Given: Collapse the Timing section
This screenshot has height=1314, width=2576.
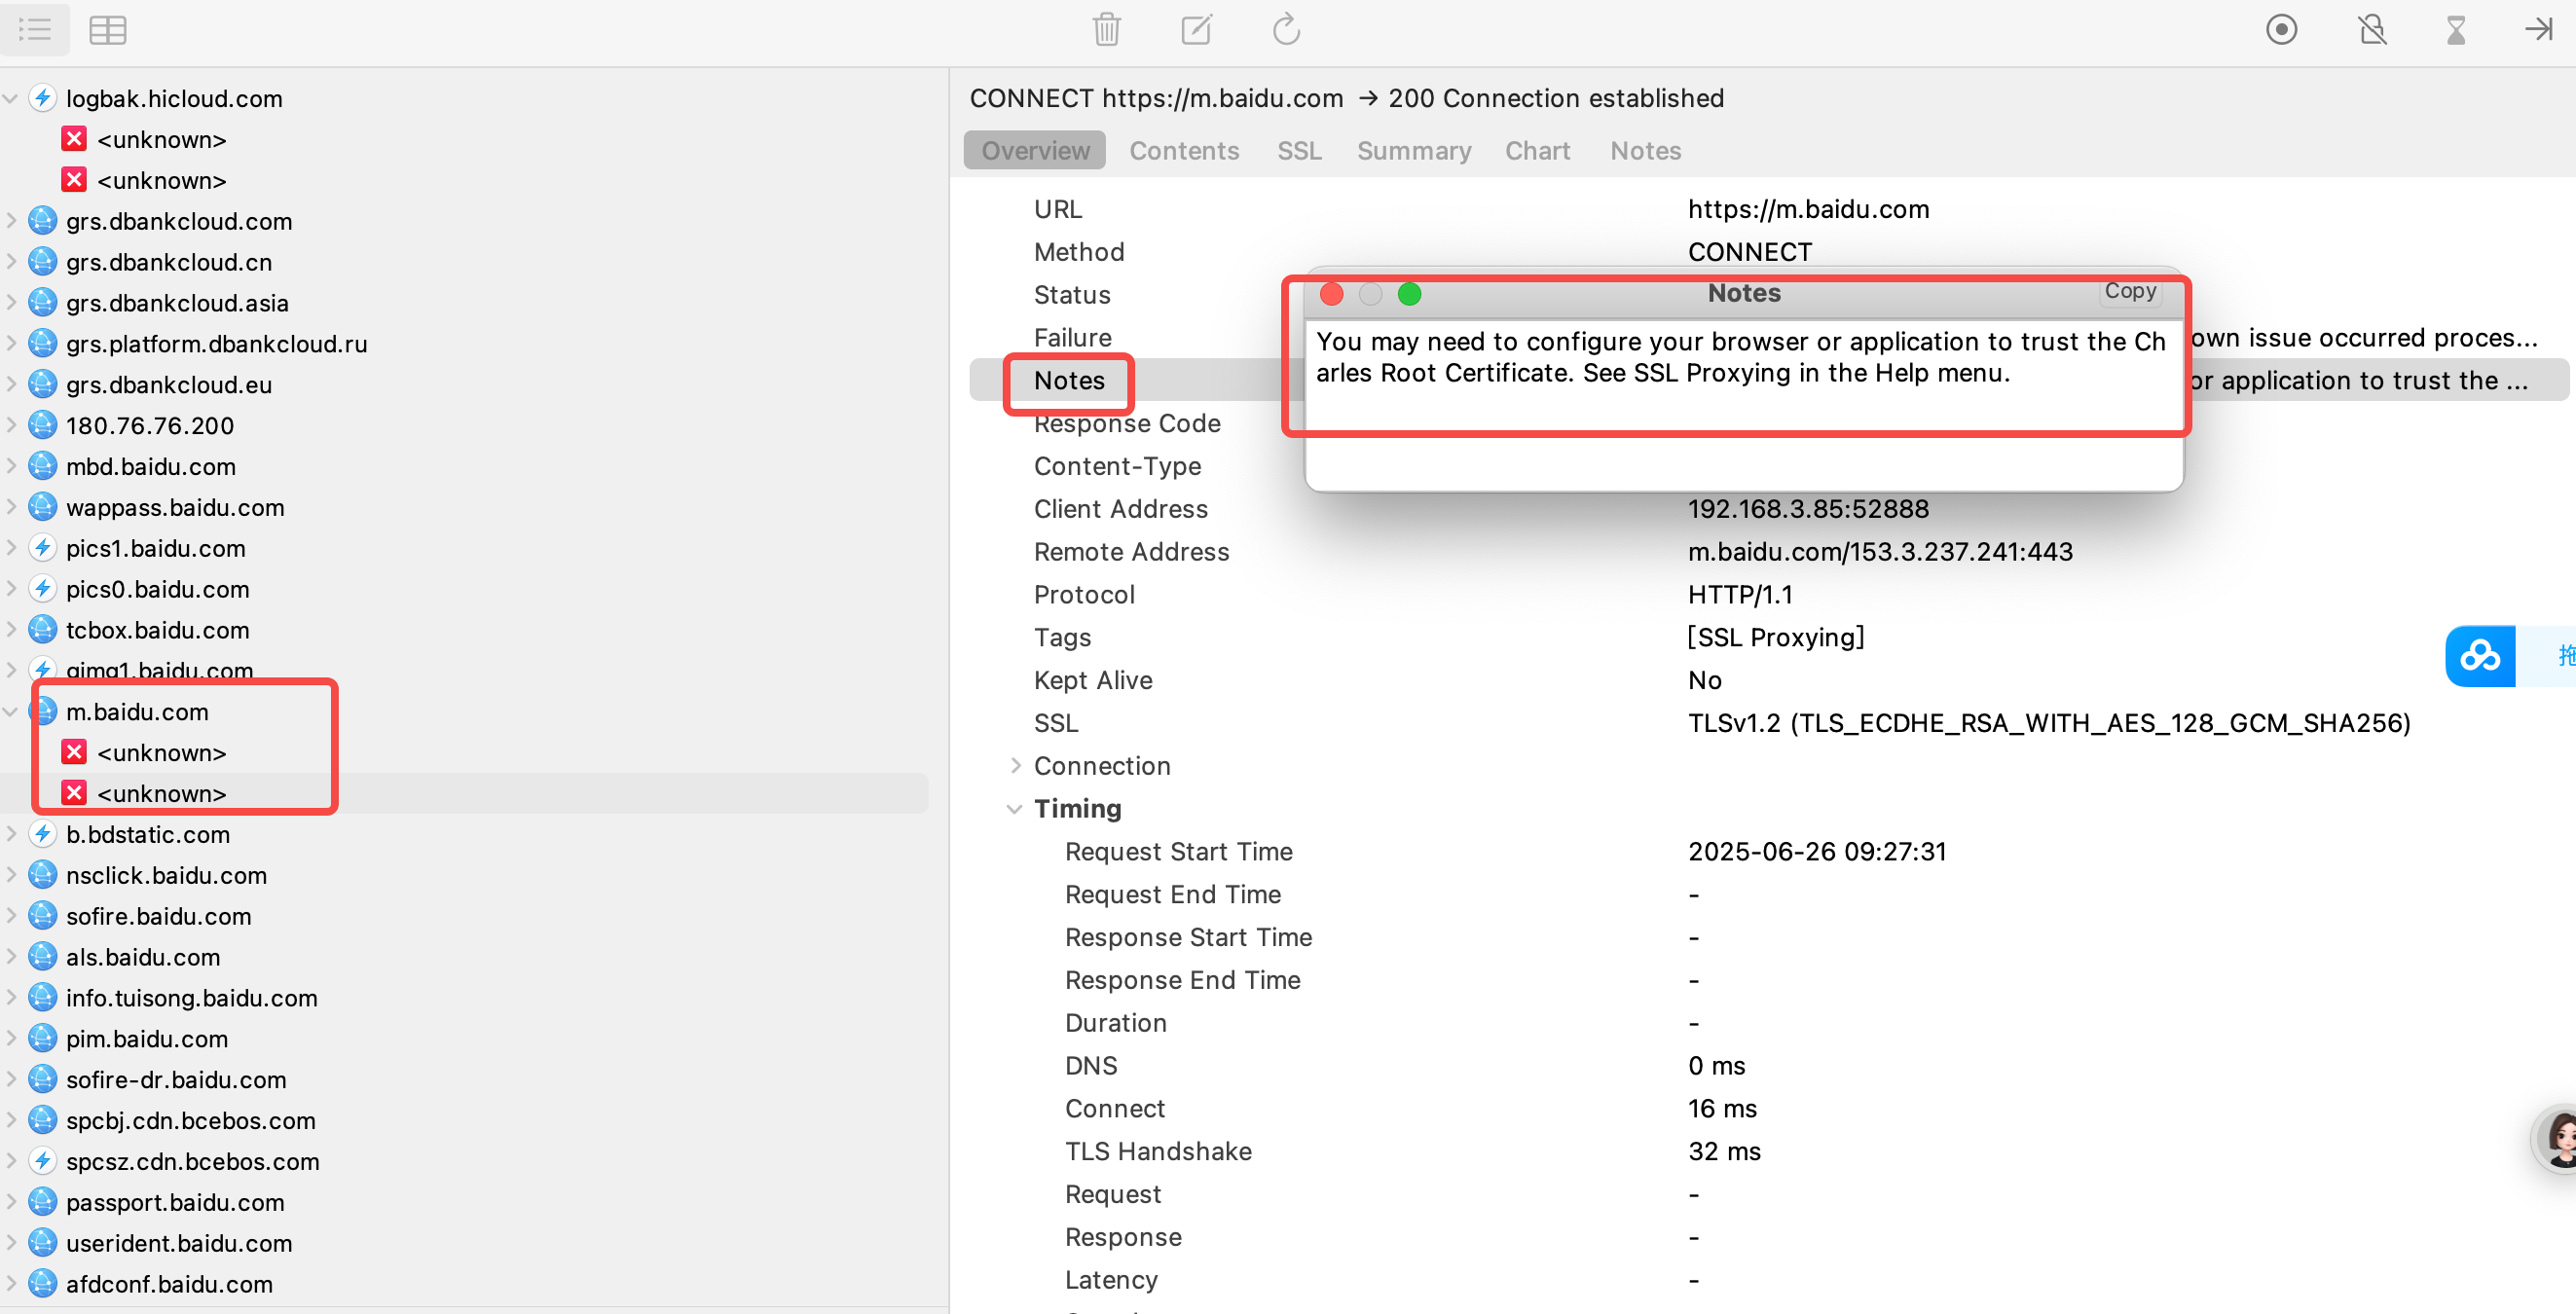Looking at the screenshot, I should coord(1015,809).
